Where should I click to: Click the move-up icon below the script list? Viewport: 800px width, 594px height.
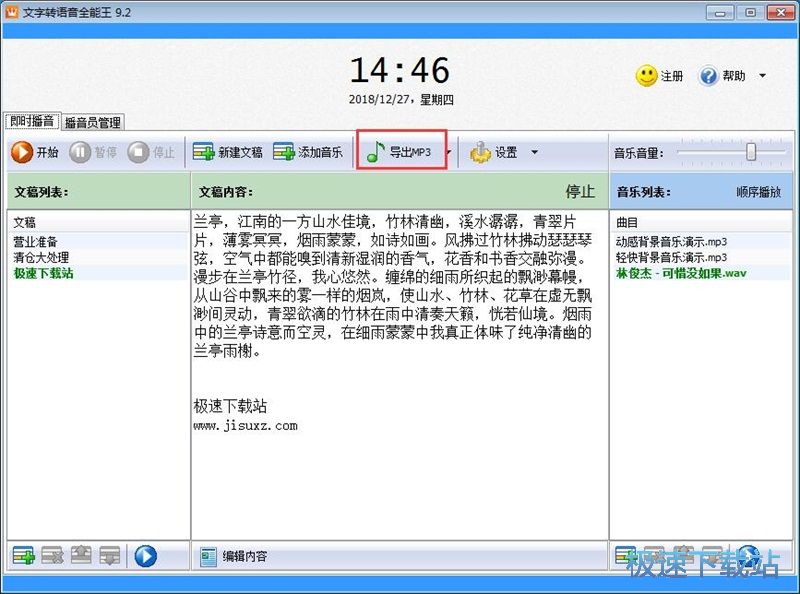coord(81,555)
